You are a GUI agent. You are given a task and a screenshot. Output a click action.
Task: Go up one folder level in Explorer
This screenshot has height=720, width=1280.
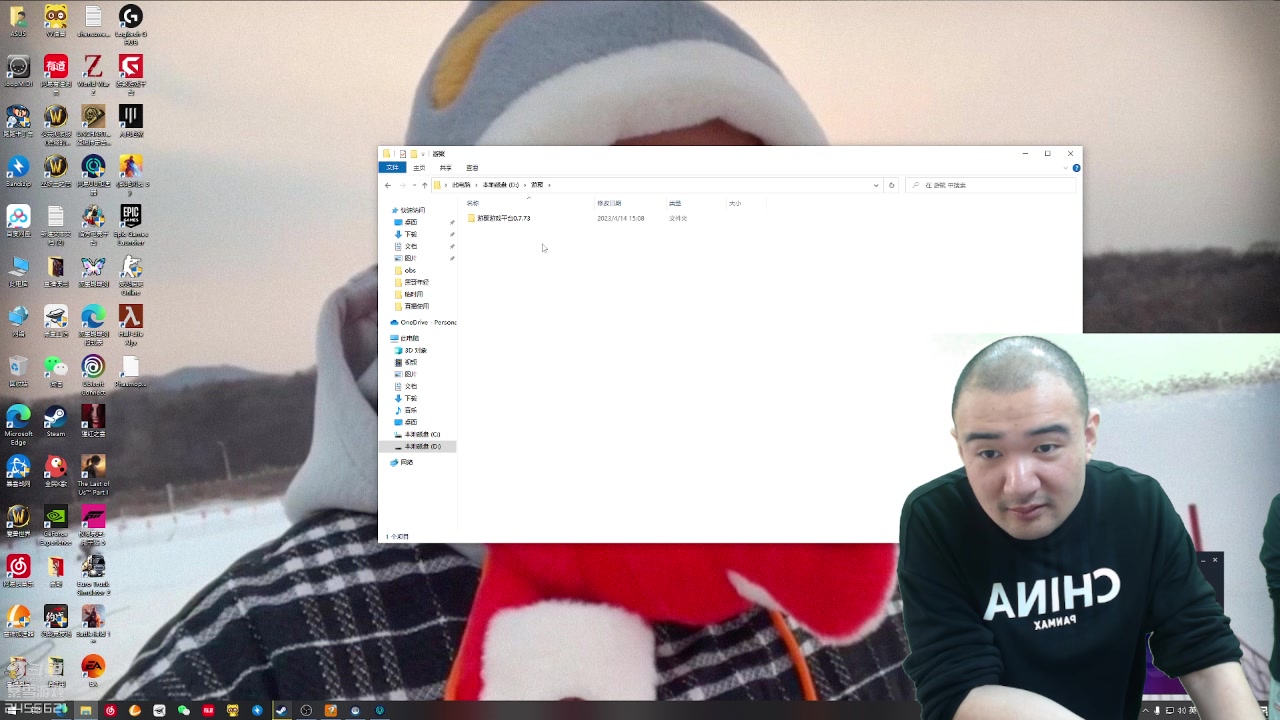point(424,185)
